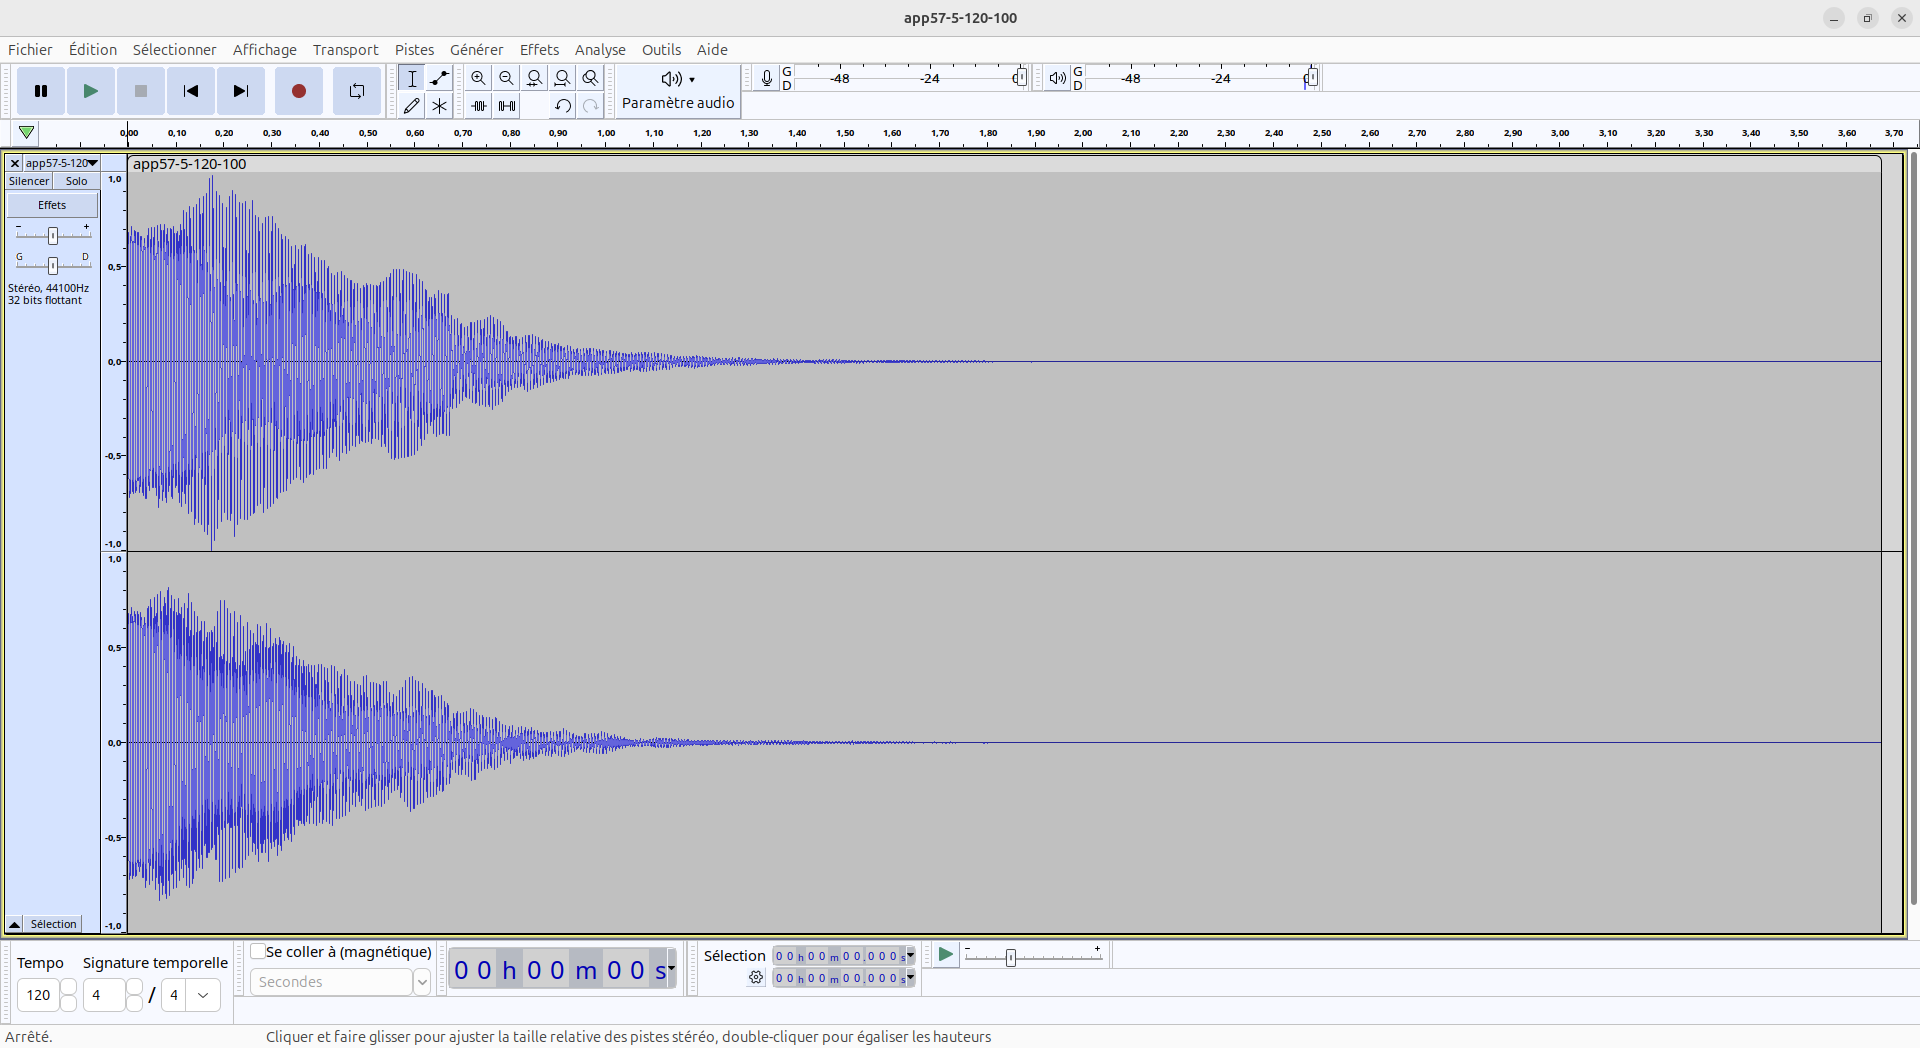Click the track gain slider
The image size is (1920, 1048).
point(53,235)
